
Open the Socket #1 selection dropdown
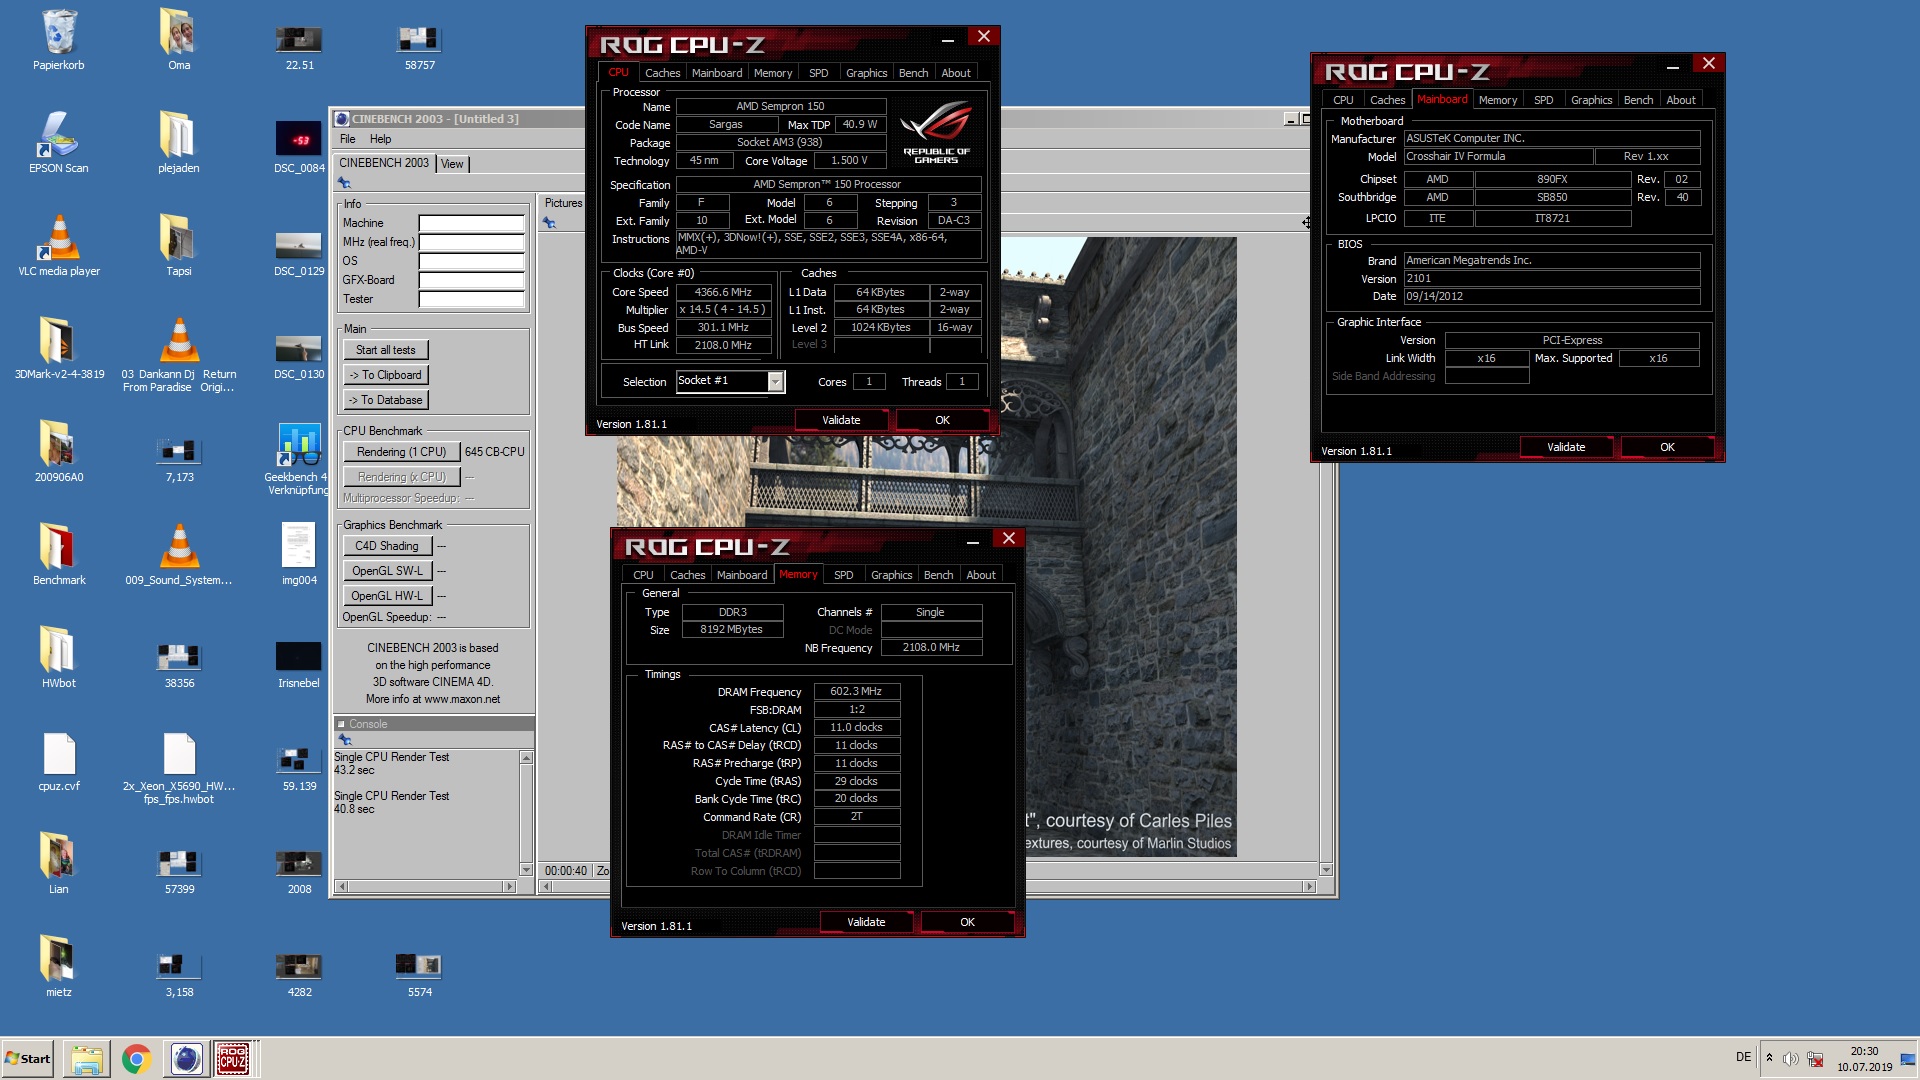click(x=775, y=381)
